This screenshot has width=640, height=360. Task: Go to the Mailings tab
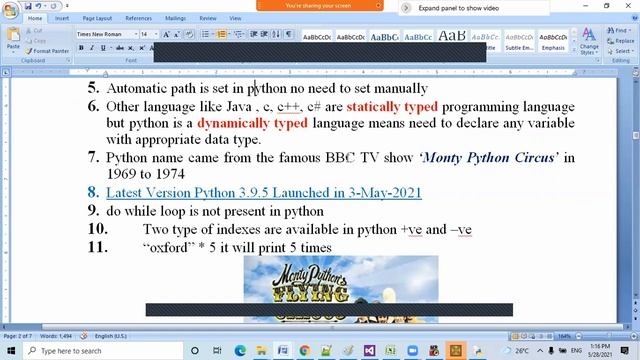point(176,18)
